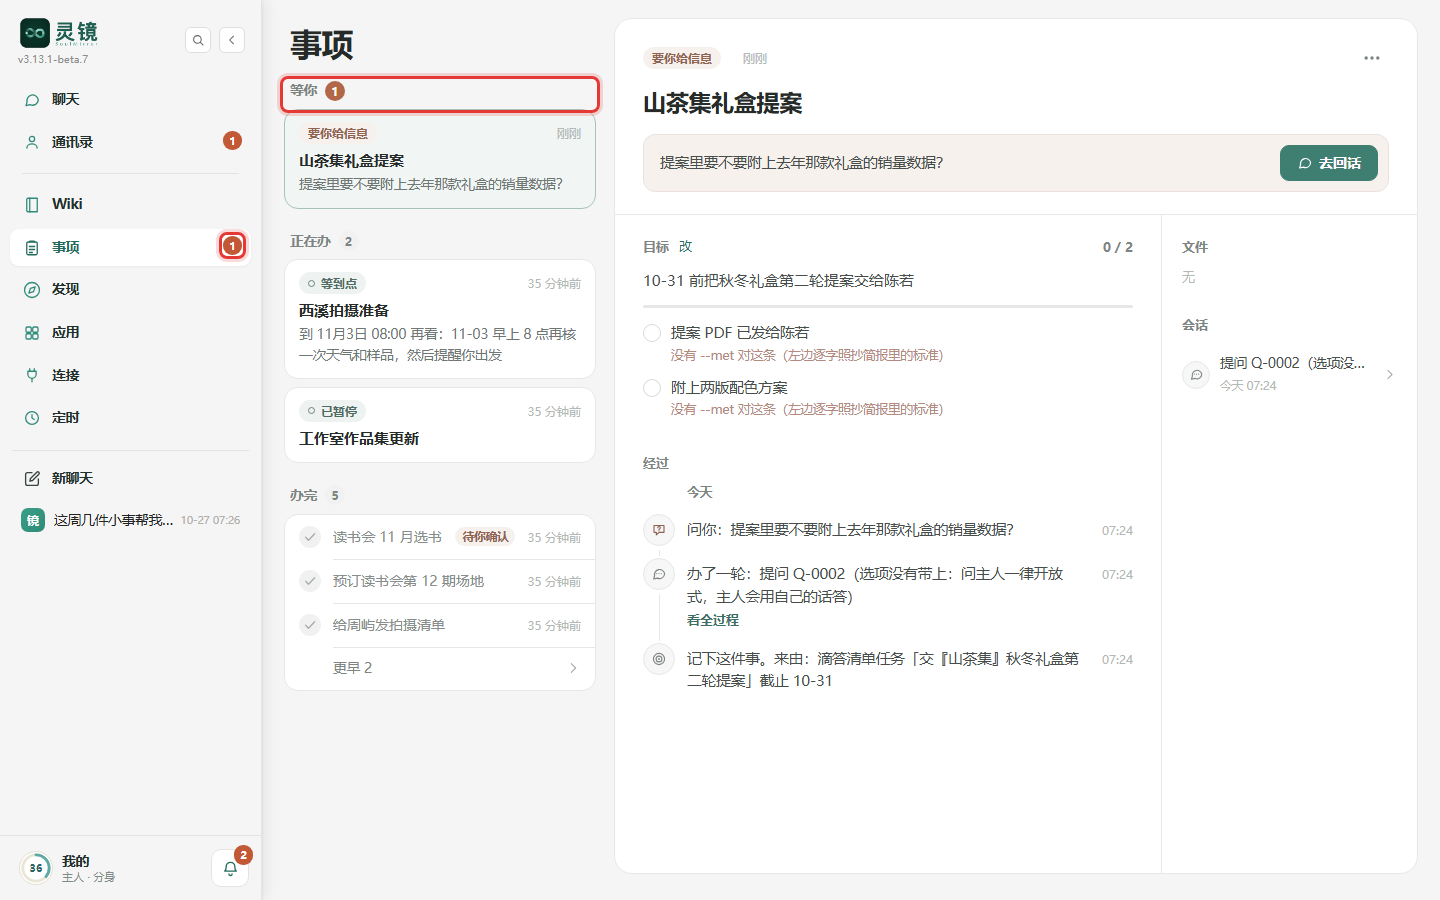Click the 去回话 reply button

point(1329,163)
